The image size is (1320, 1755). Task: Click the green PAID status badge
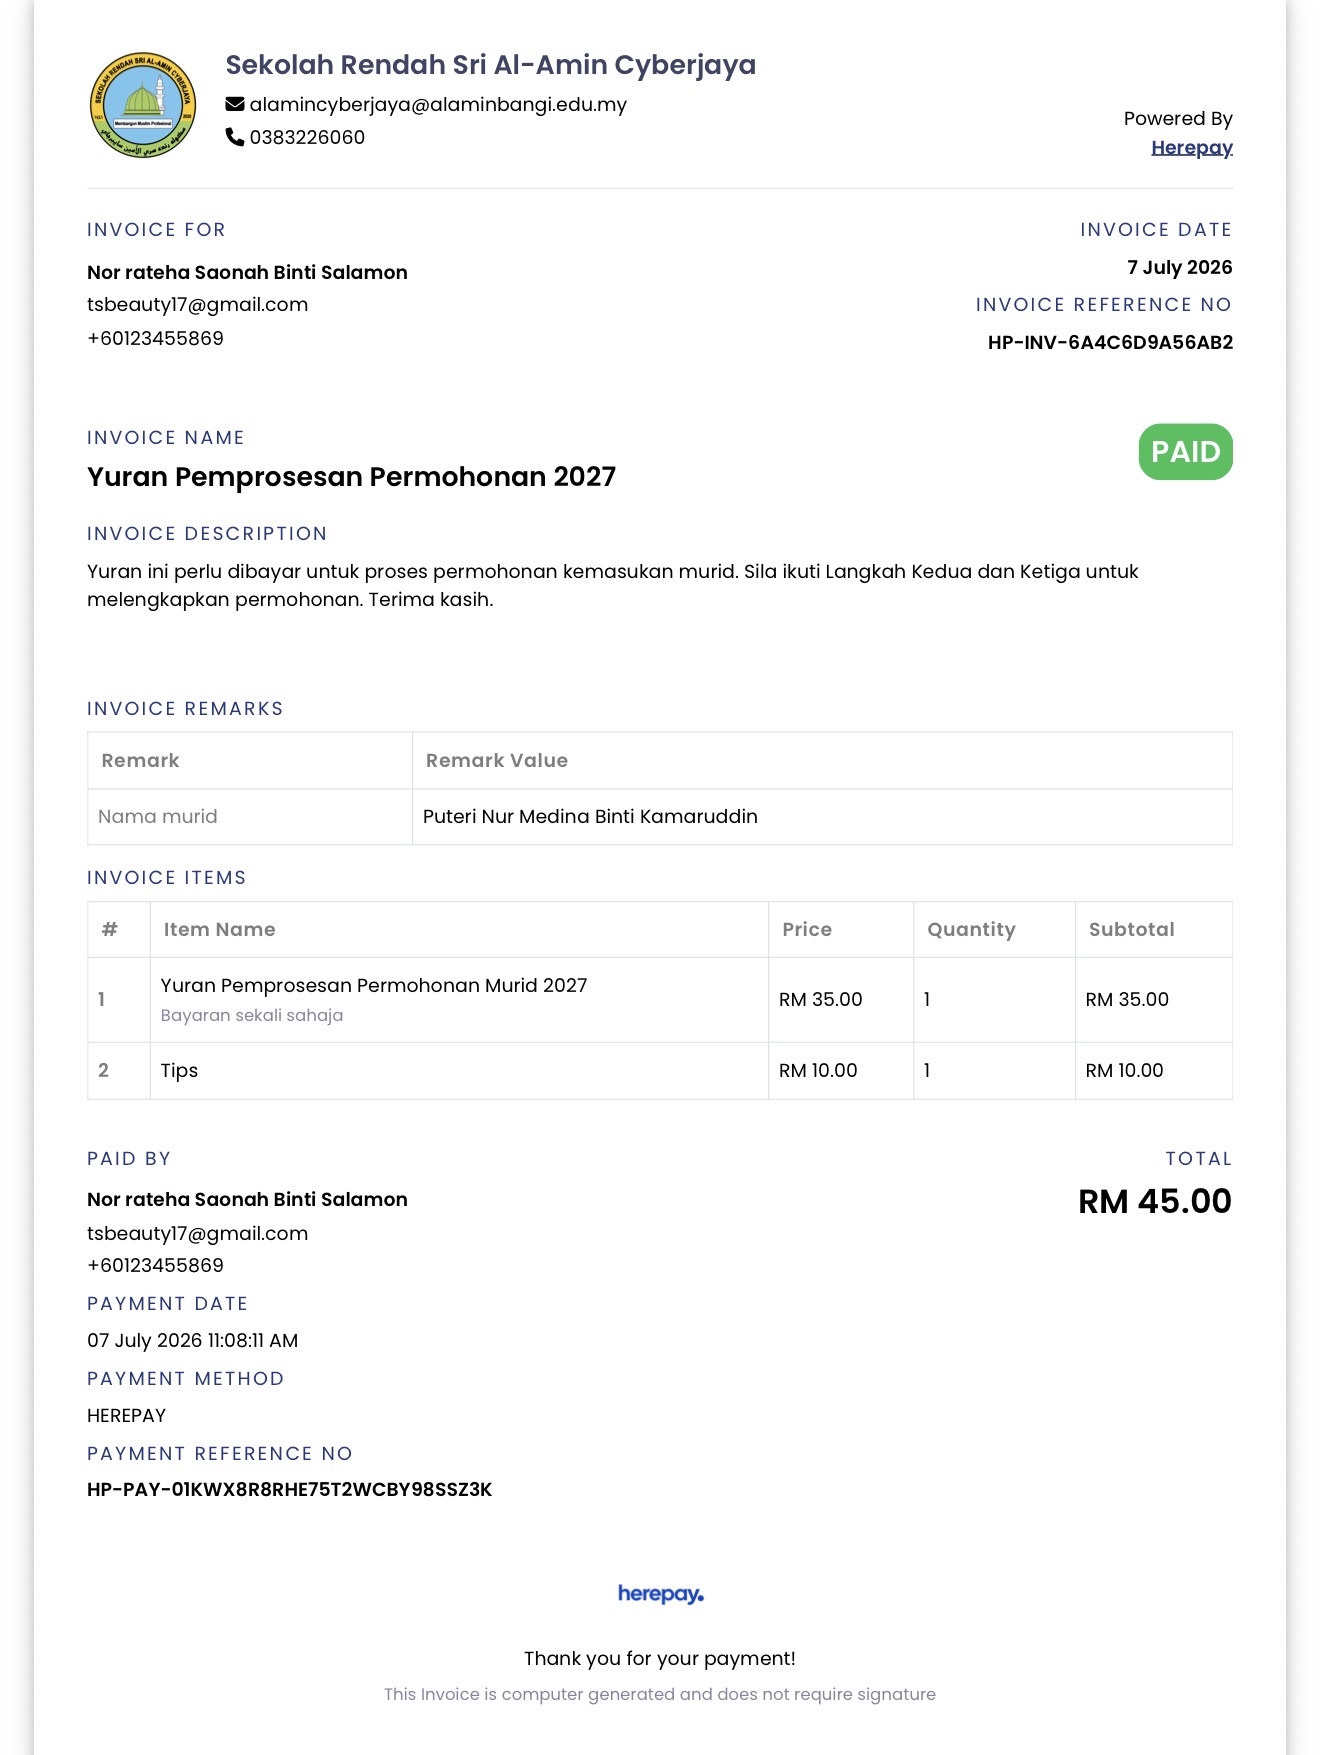pos(1185,452)
